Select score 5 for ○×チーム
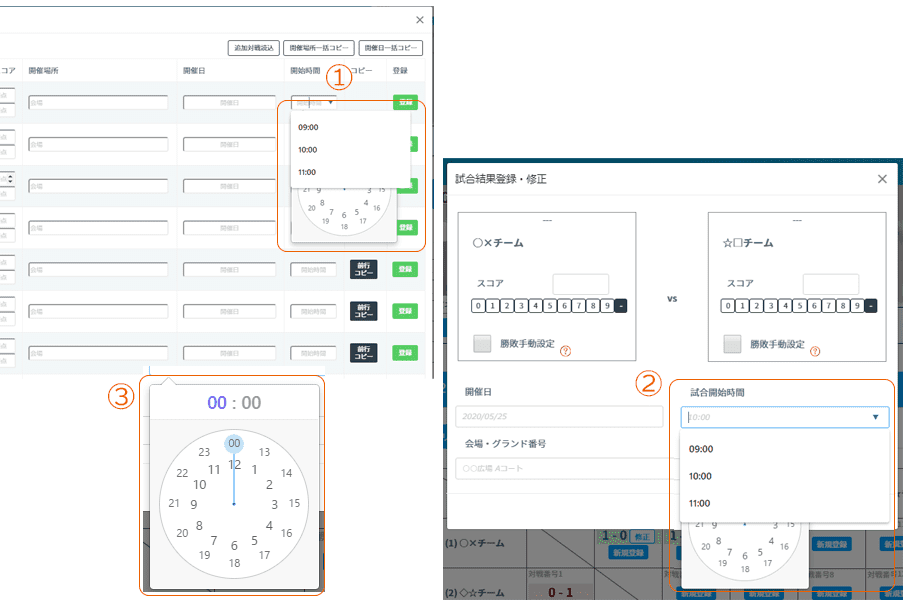903x600 pixels. (x=550, y=306)
